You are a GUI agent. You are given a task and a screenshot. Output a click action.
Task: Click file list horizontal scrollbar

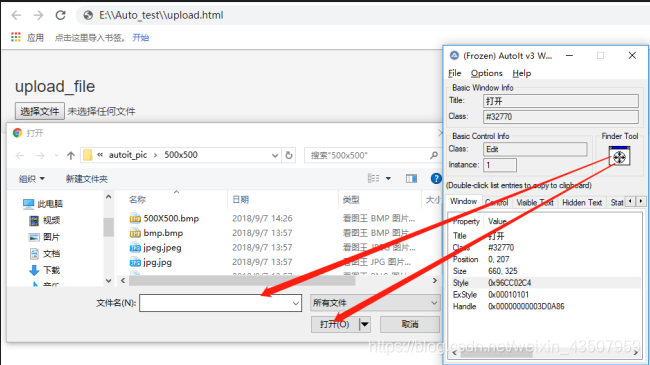pos(242,281)
